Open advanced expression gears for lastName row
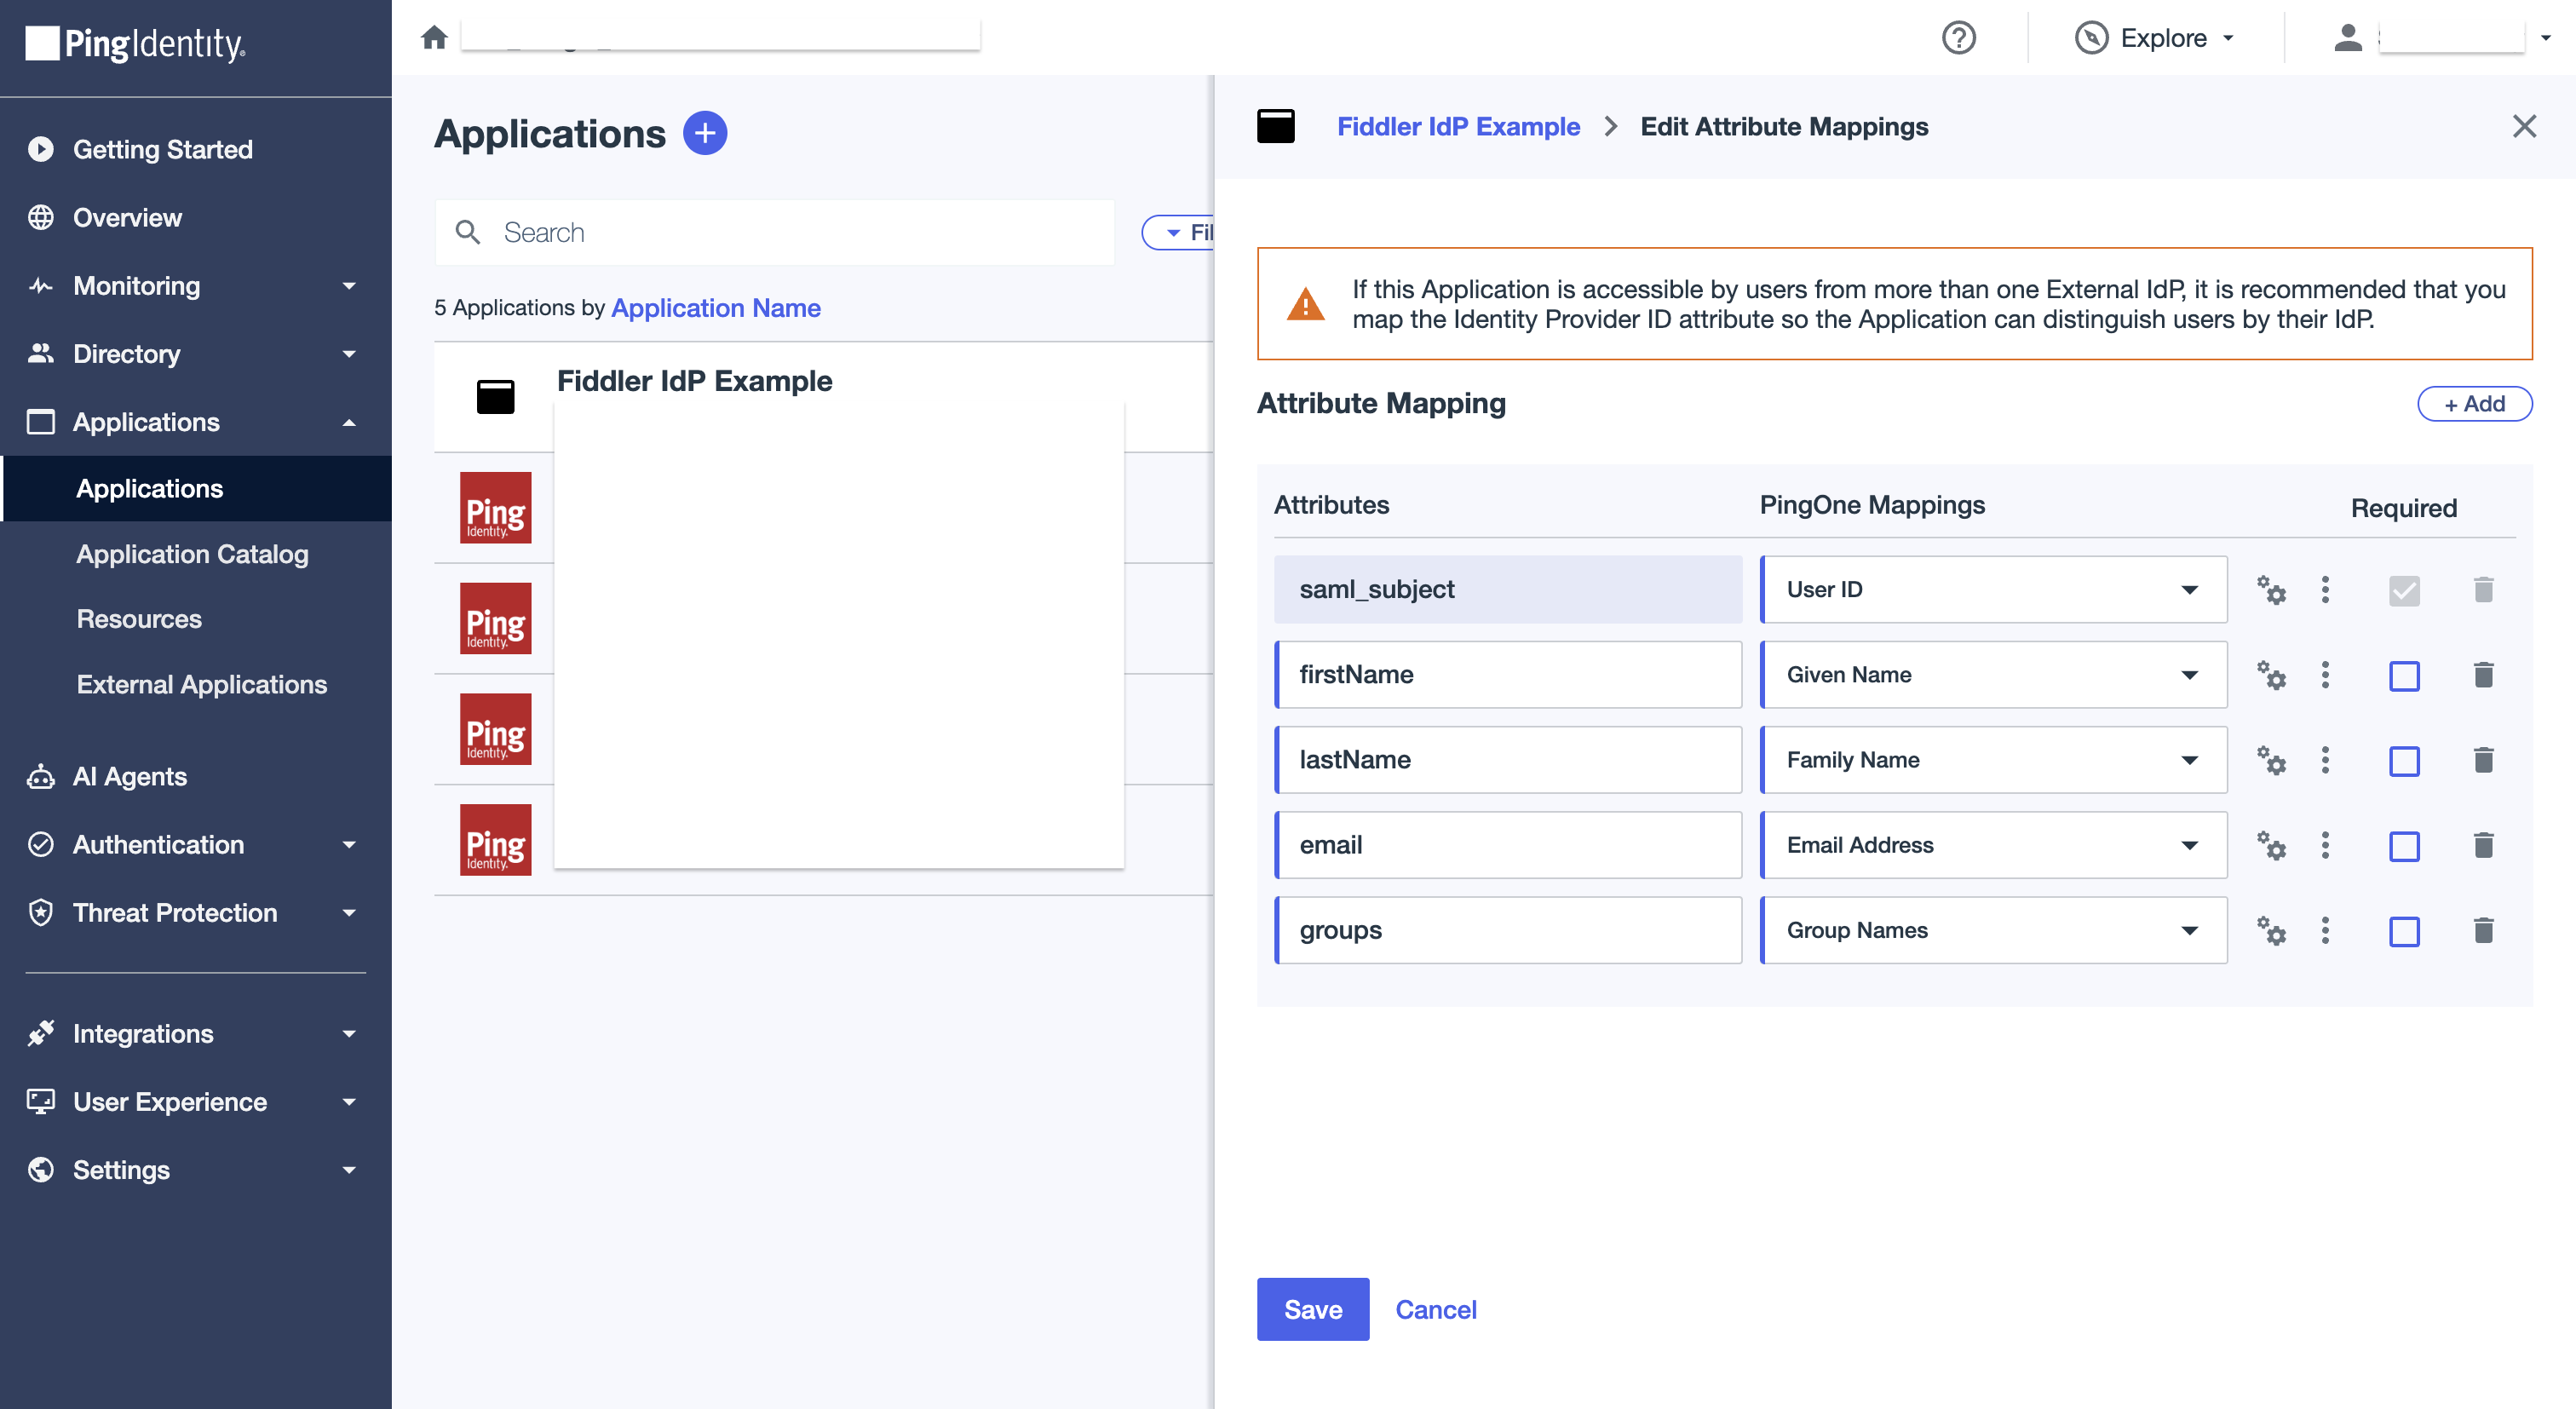The height and width of the screenshot is (1409, 2576). [x=2271, y=760]
